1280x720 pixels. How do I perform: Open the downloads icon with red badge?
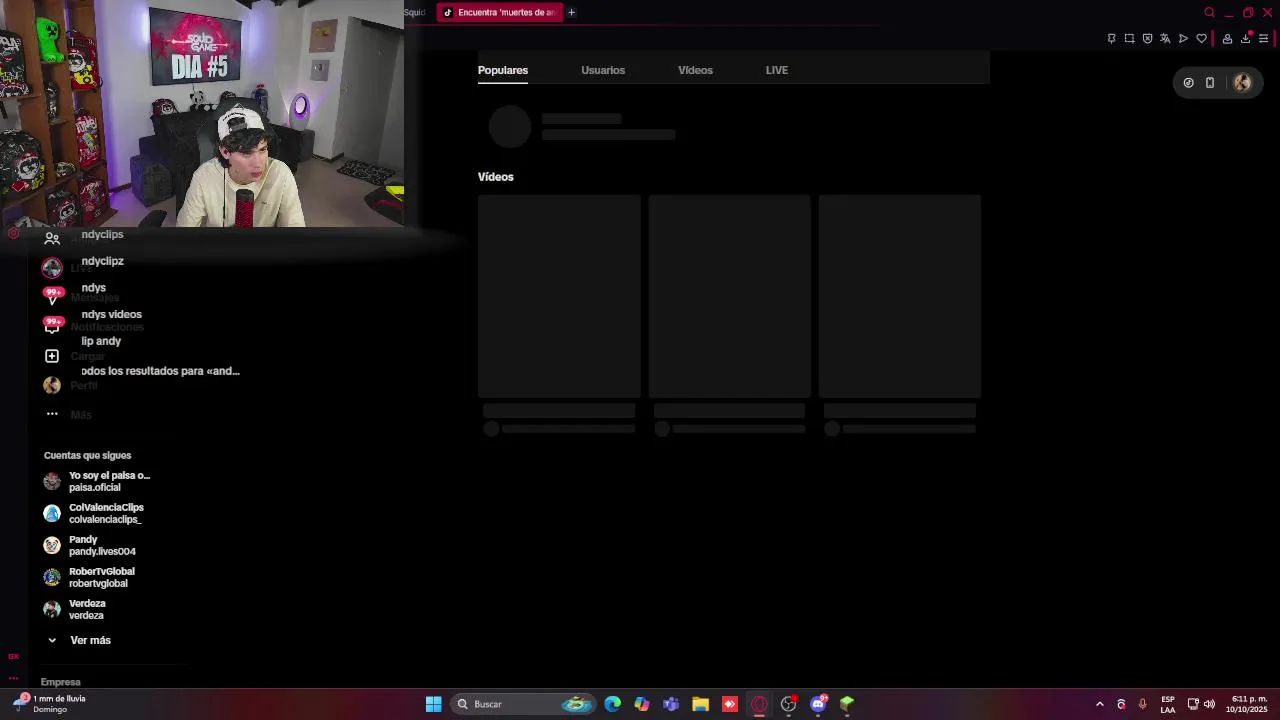1245,38
